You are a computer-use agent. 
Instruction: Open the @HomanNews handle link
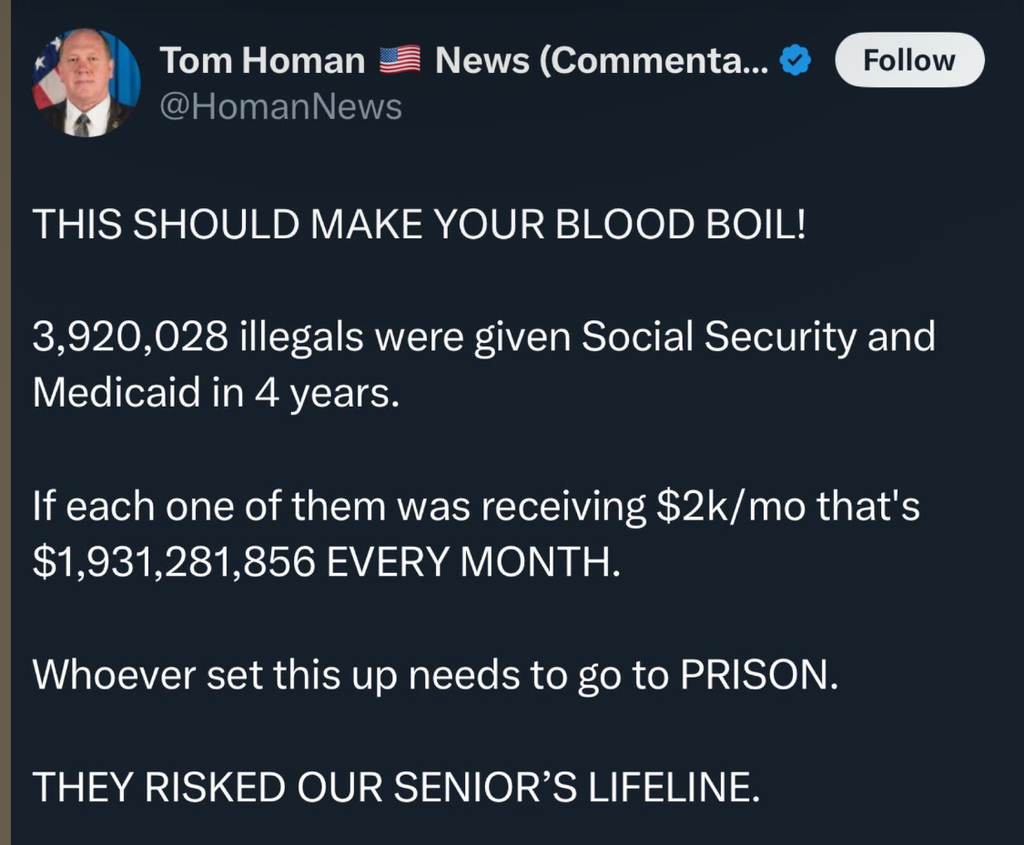[281, 106]
